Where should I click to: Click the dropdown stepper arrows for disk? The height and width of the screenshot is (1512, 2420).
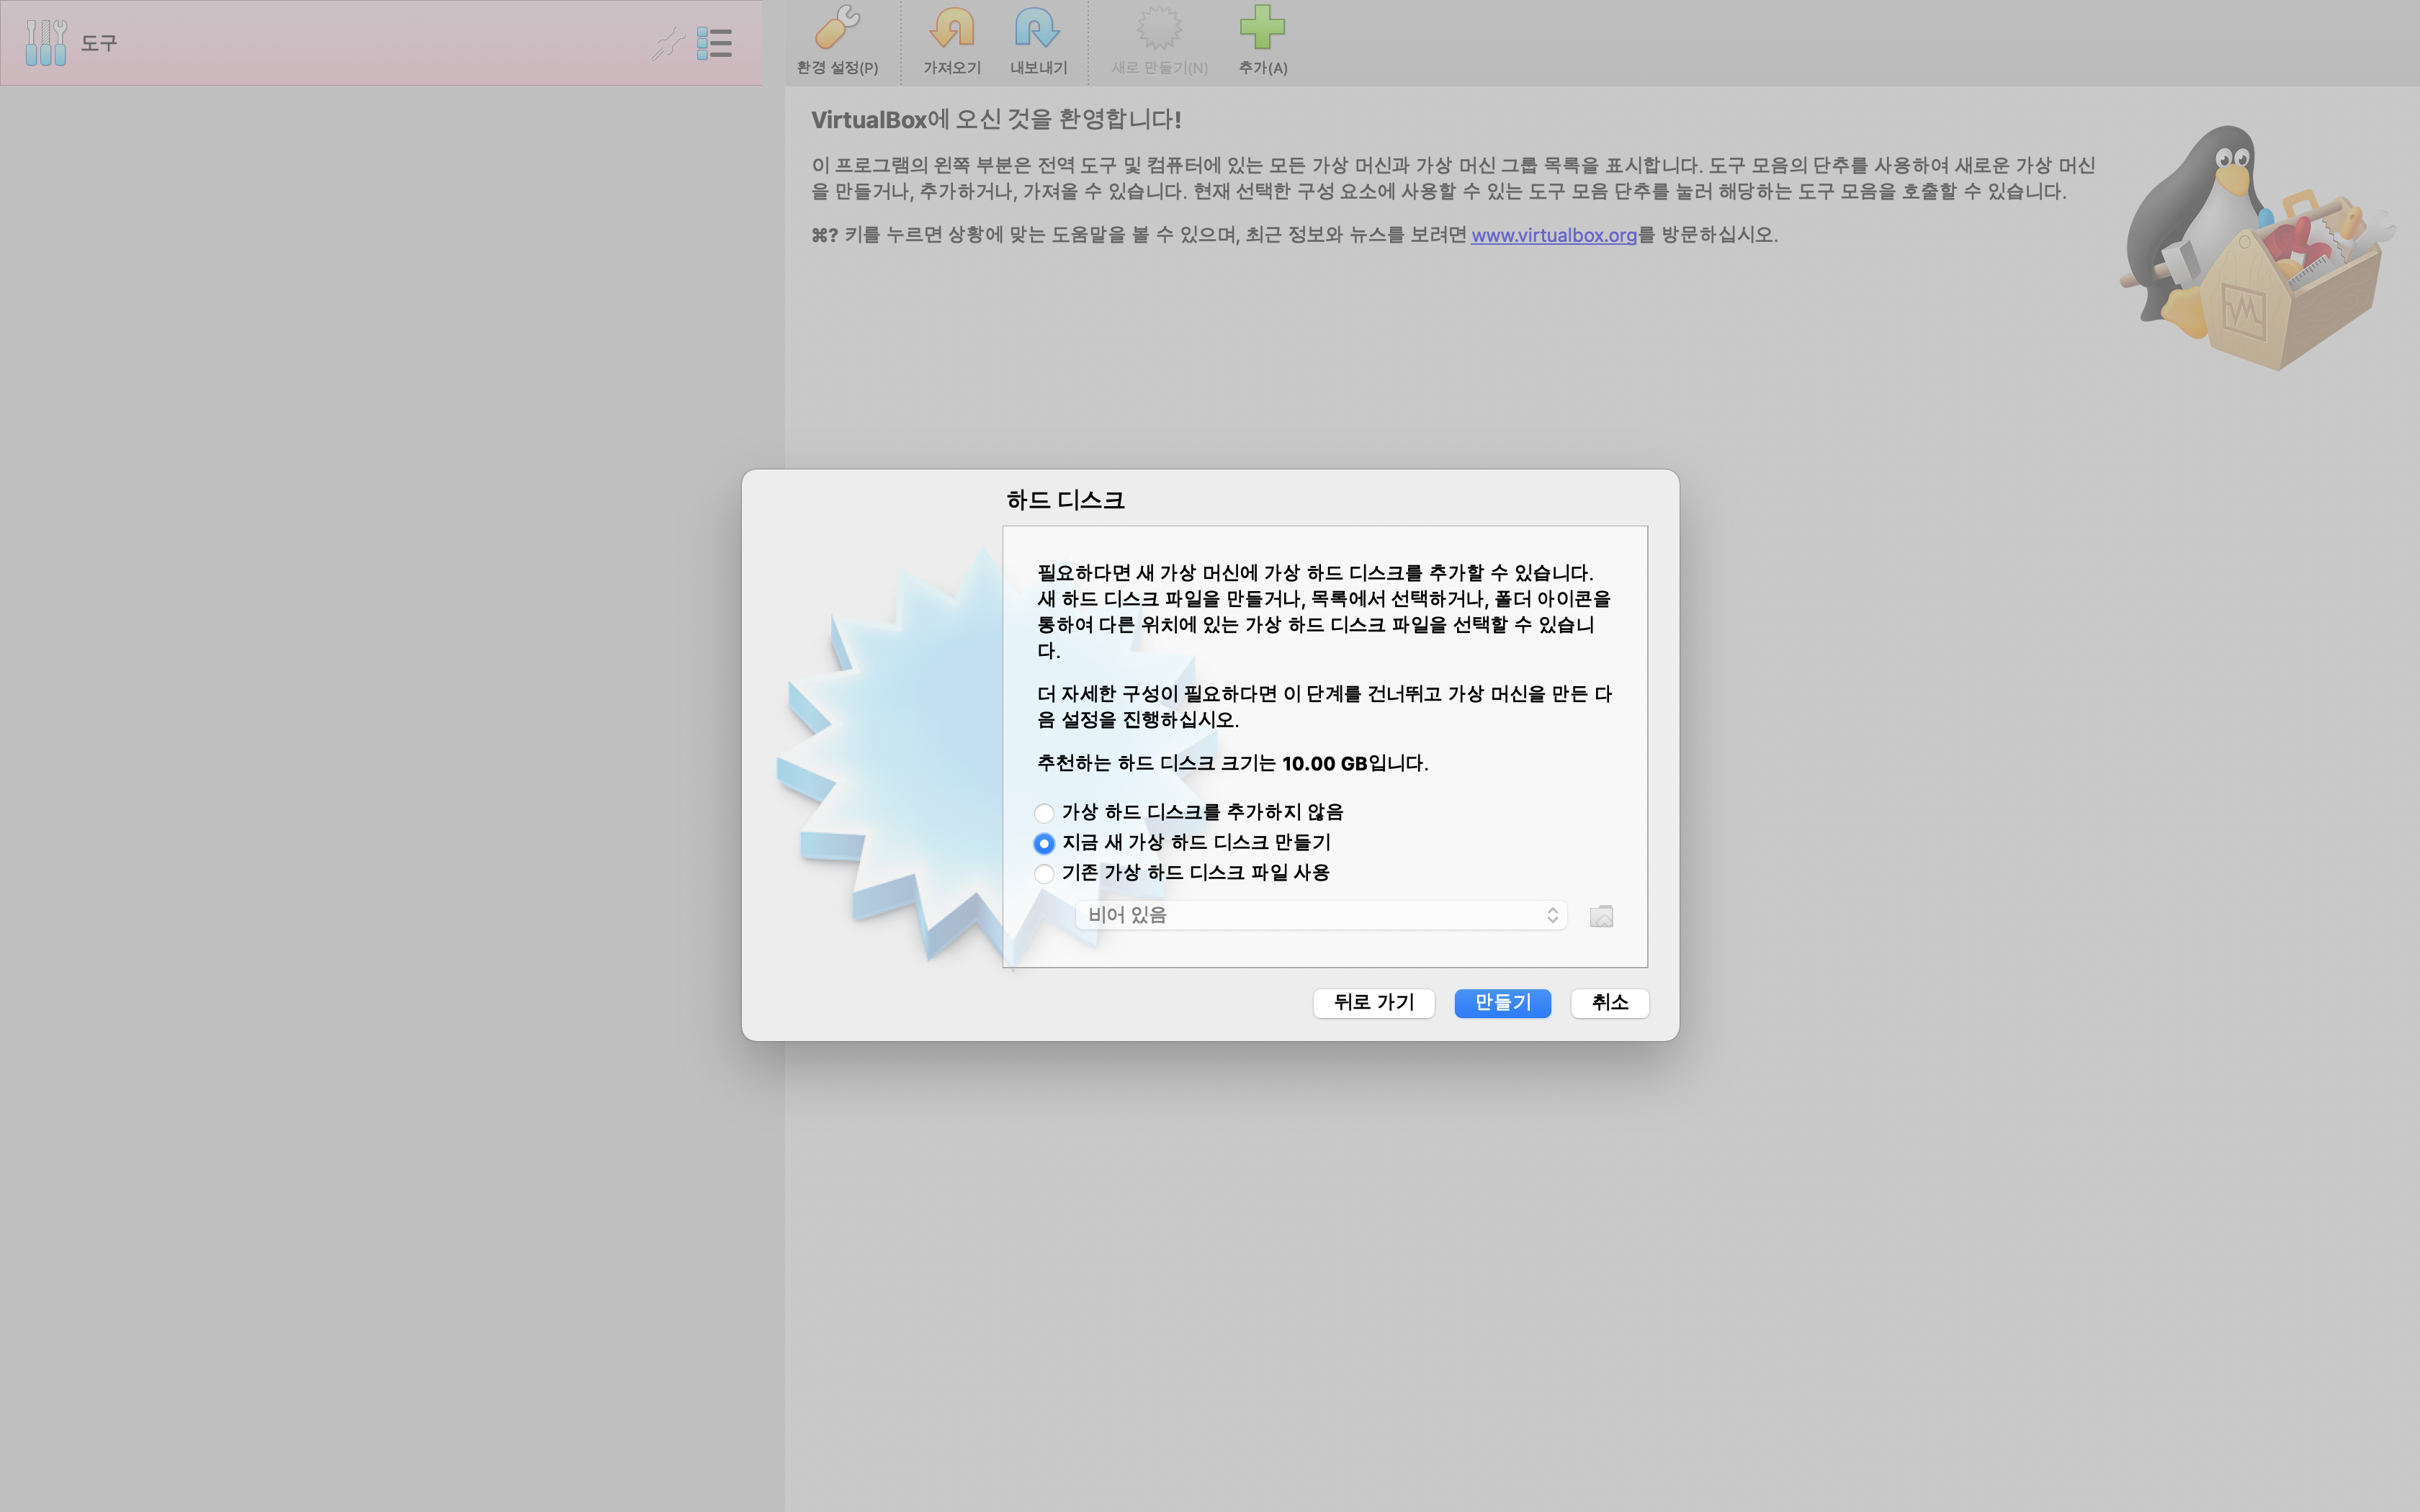(x=1552, y=915)
